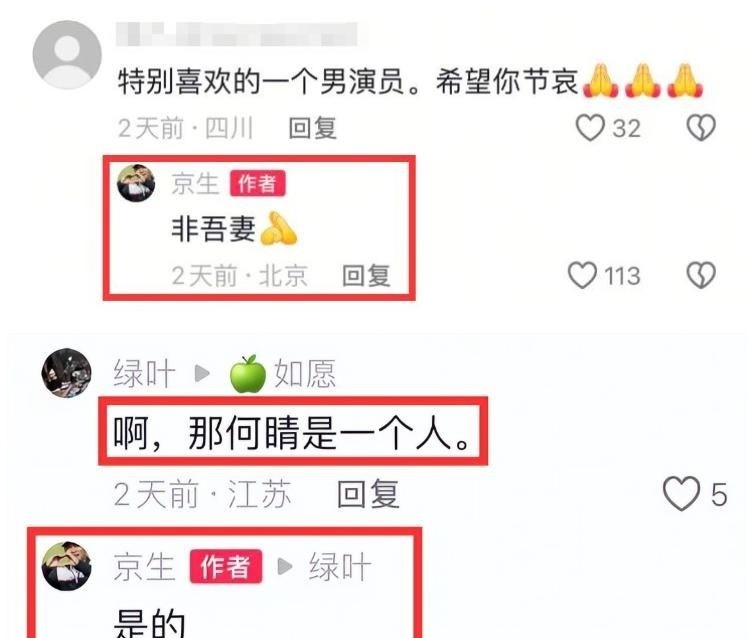Like the top comment with 32 likes

[590, 128]
